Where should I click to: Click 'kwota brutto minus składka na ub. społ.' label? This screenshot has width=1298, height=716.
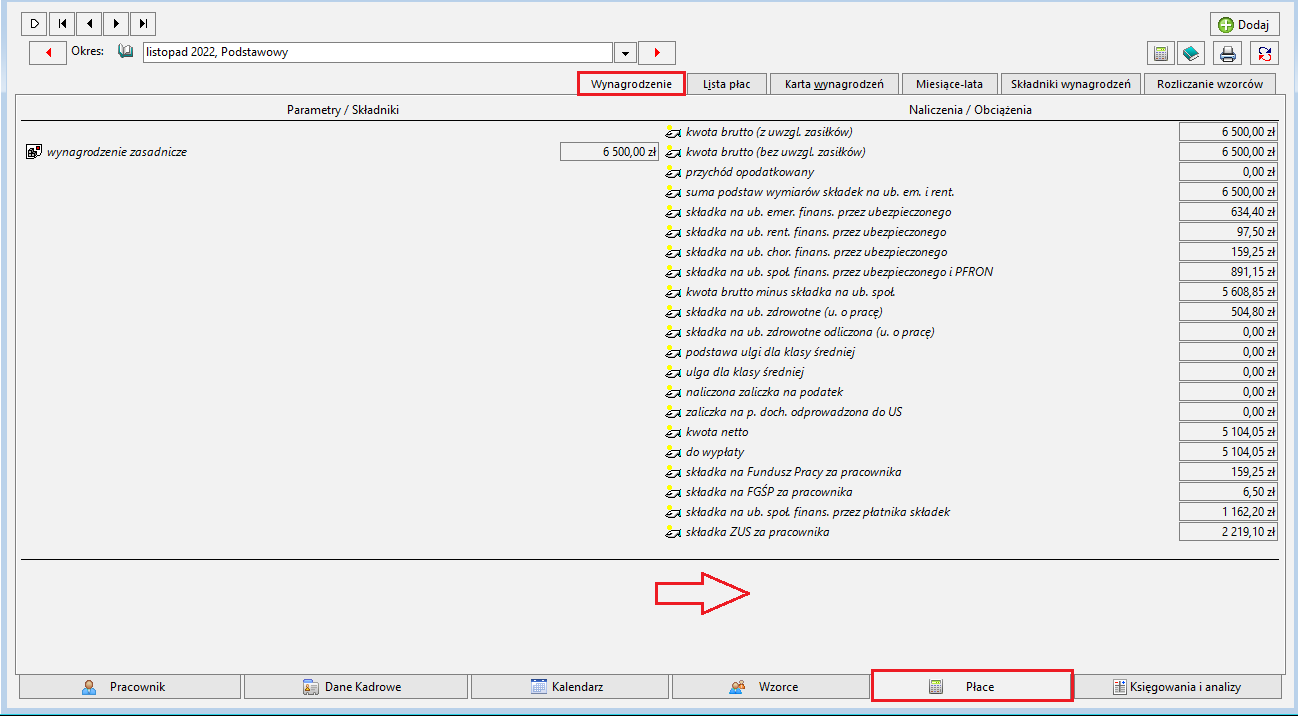tap(789, 292)
